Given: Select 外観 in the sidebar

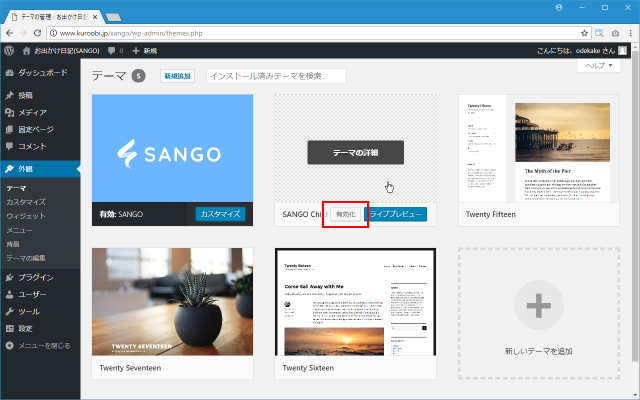Looking at the screenshot, I should [40, 169].
